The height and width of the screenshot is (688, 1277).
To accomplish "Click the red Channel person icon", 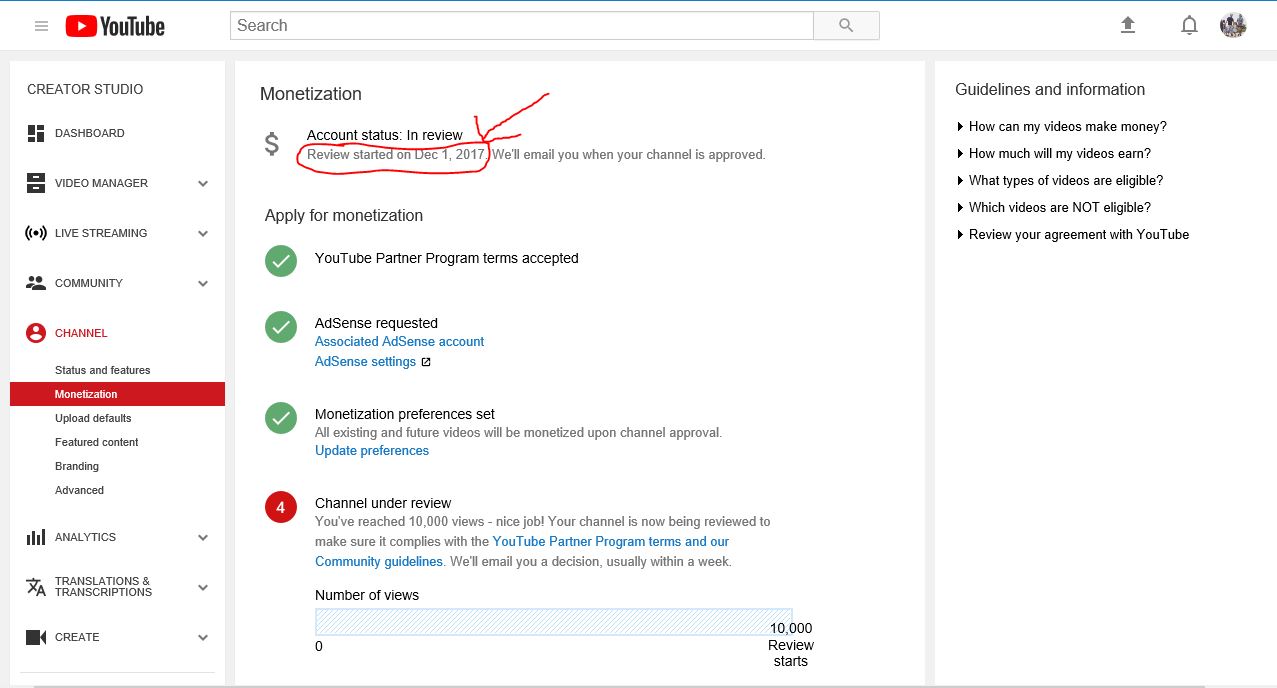I will [x=36, y=333].
